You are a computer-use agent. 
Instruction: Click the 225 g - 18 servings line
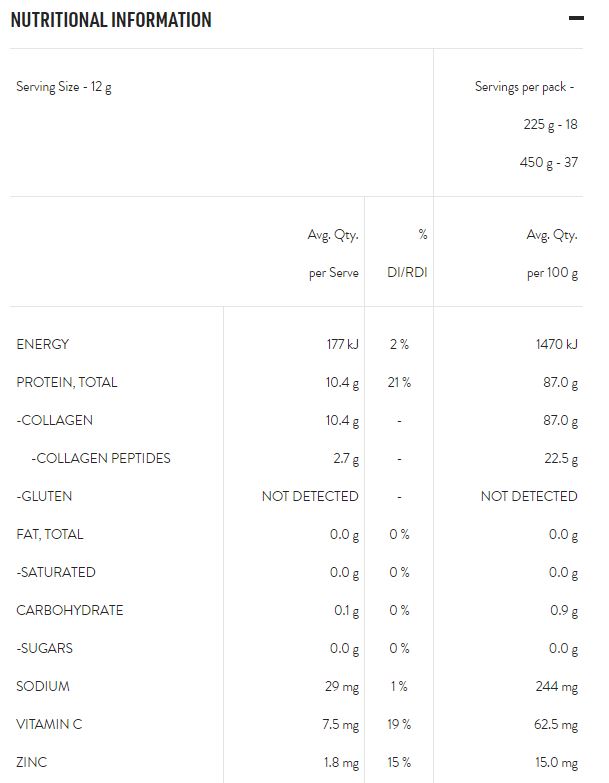(550, 124)
